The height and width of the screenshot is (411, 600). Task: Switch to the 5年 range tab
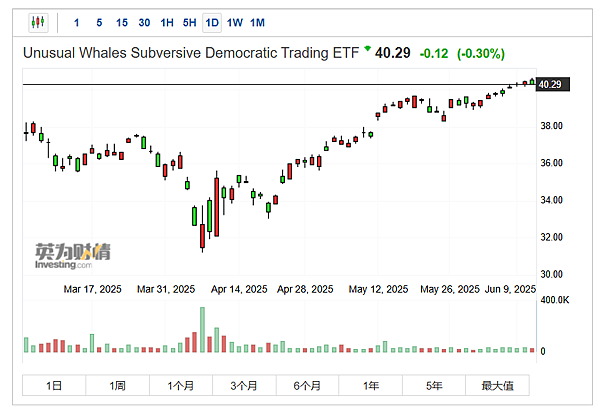point(434,386)
